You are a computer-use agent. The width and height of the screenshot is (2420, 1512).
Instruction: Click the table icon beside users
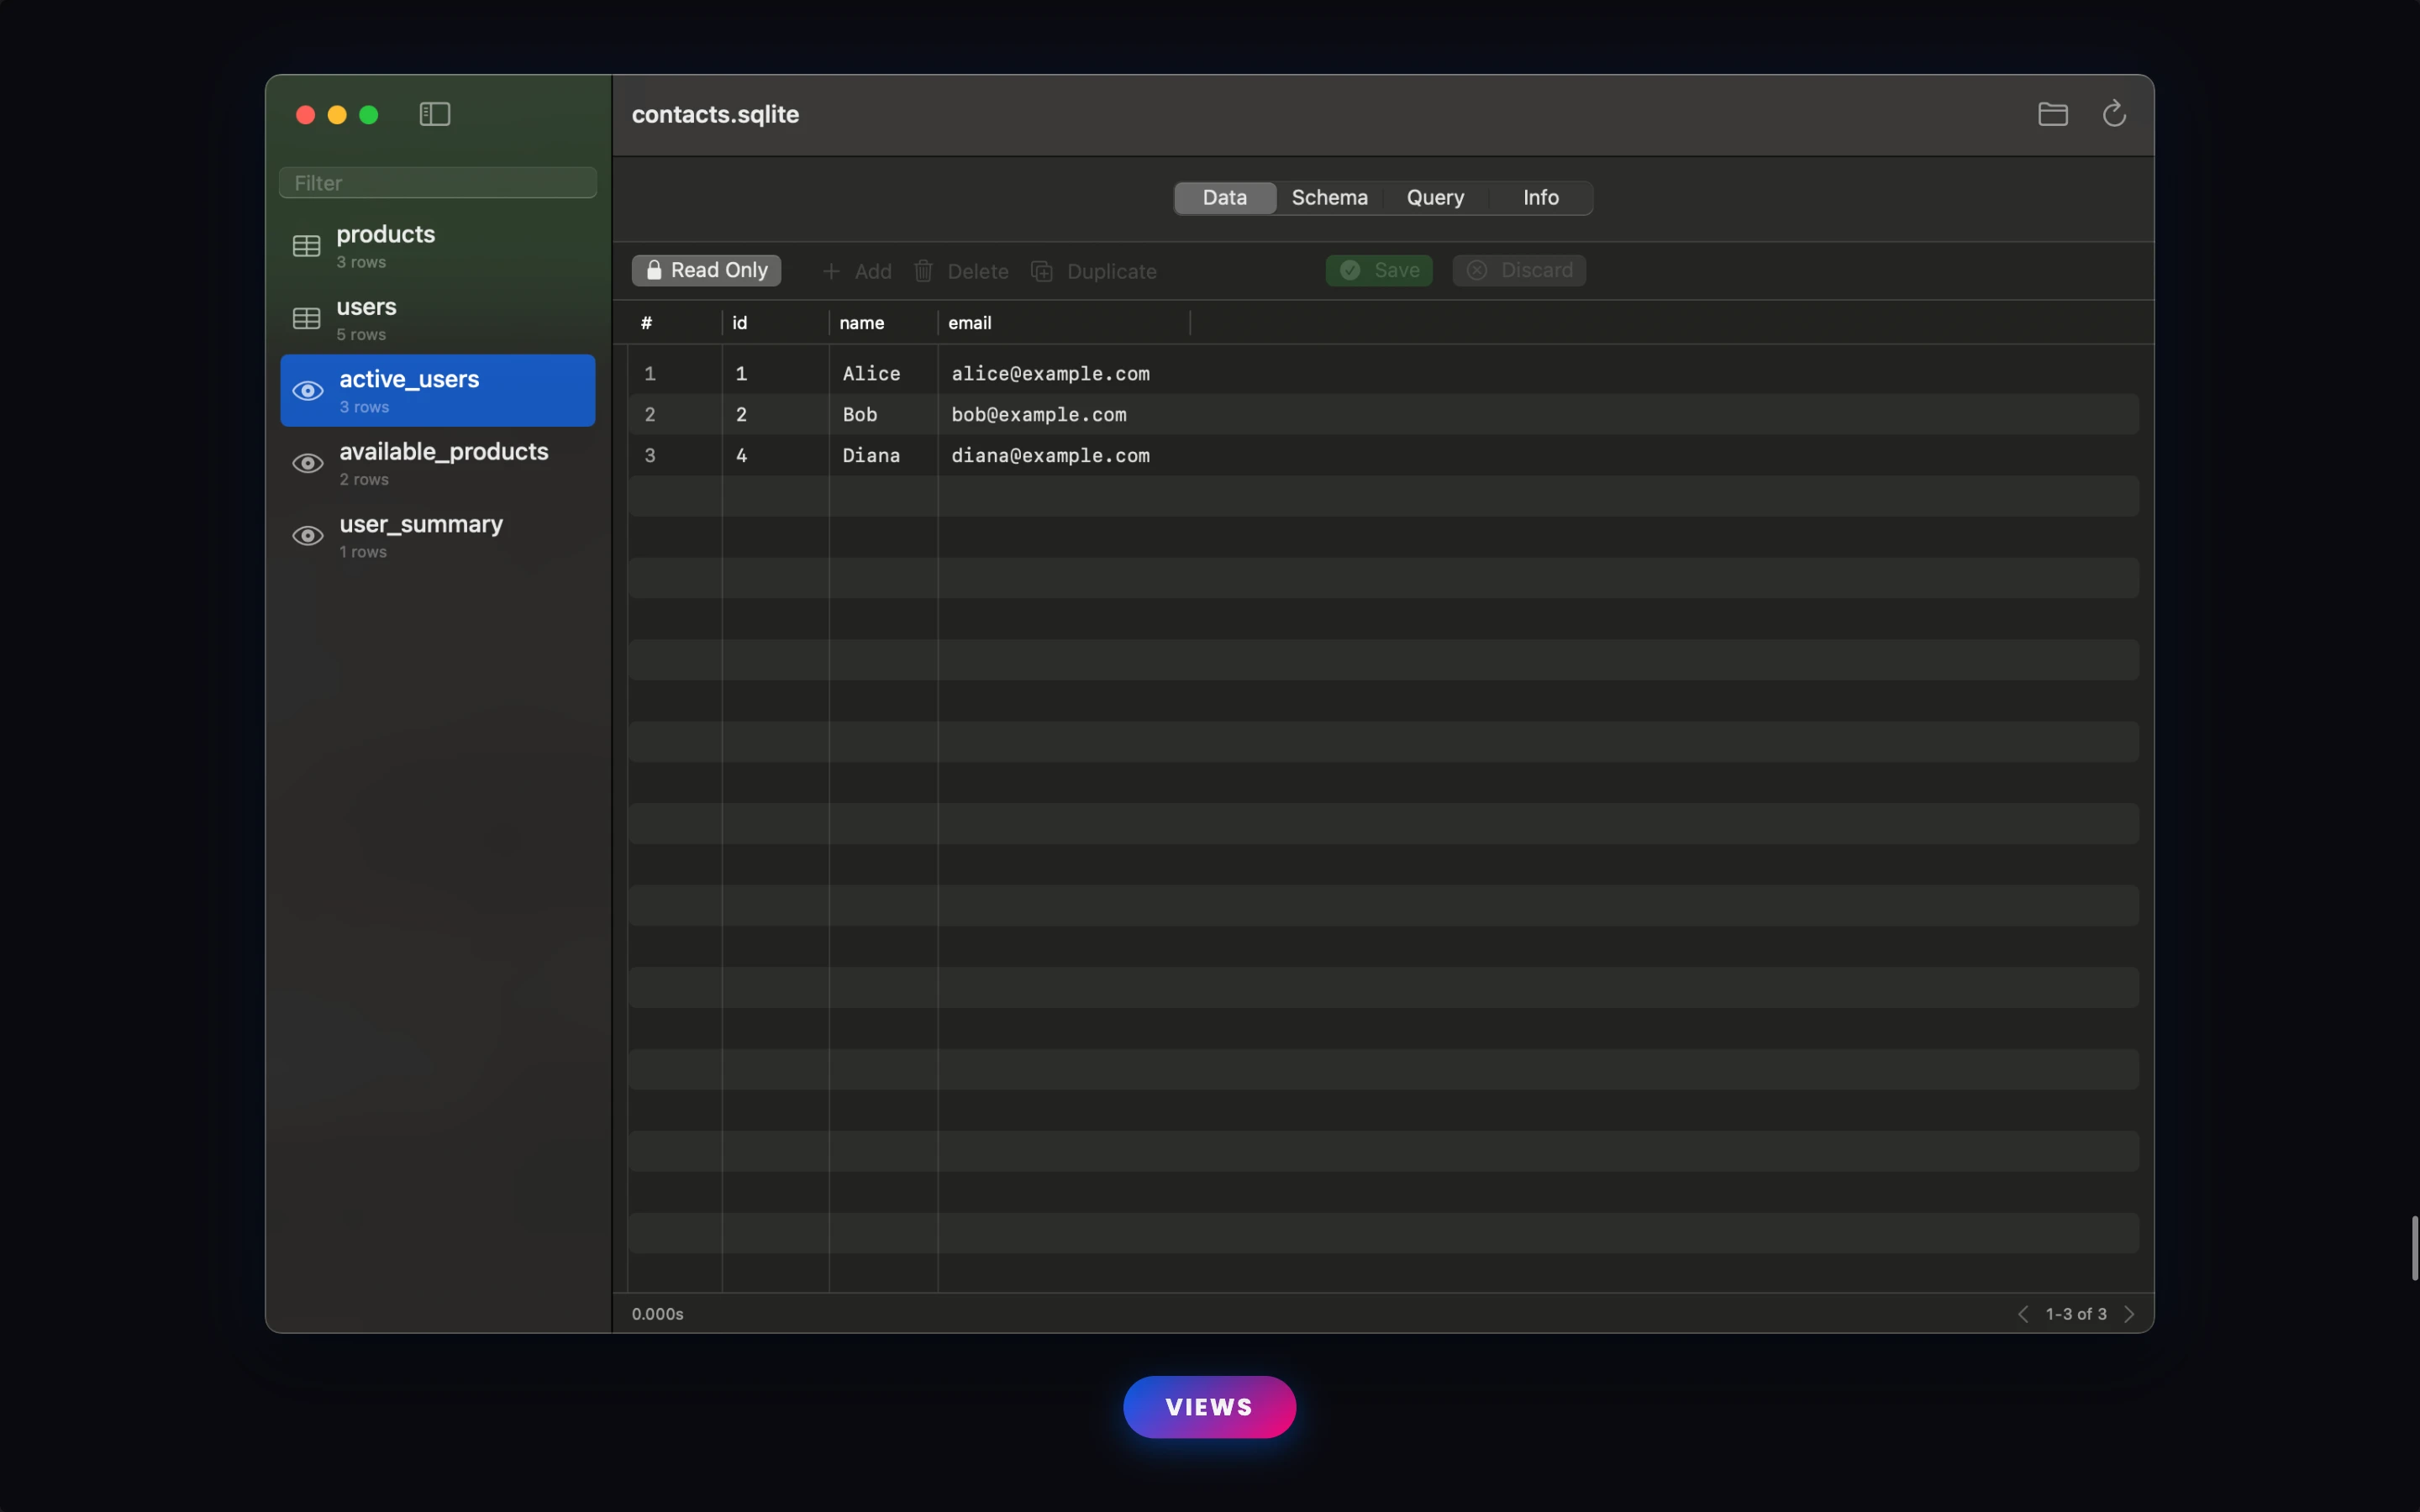[307, 318]
